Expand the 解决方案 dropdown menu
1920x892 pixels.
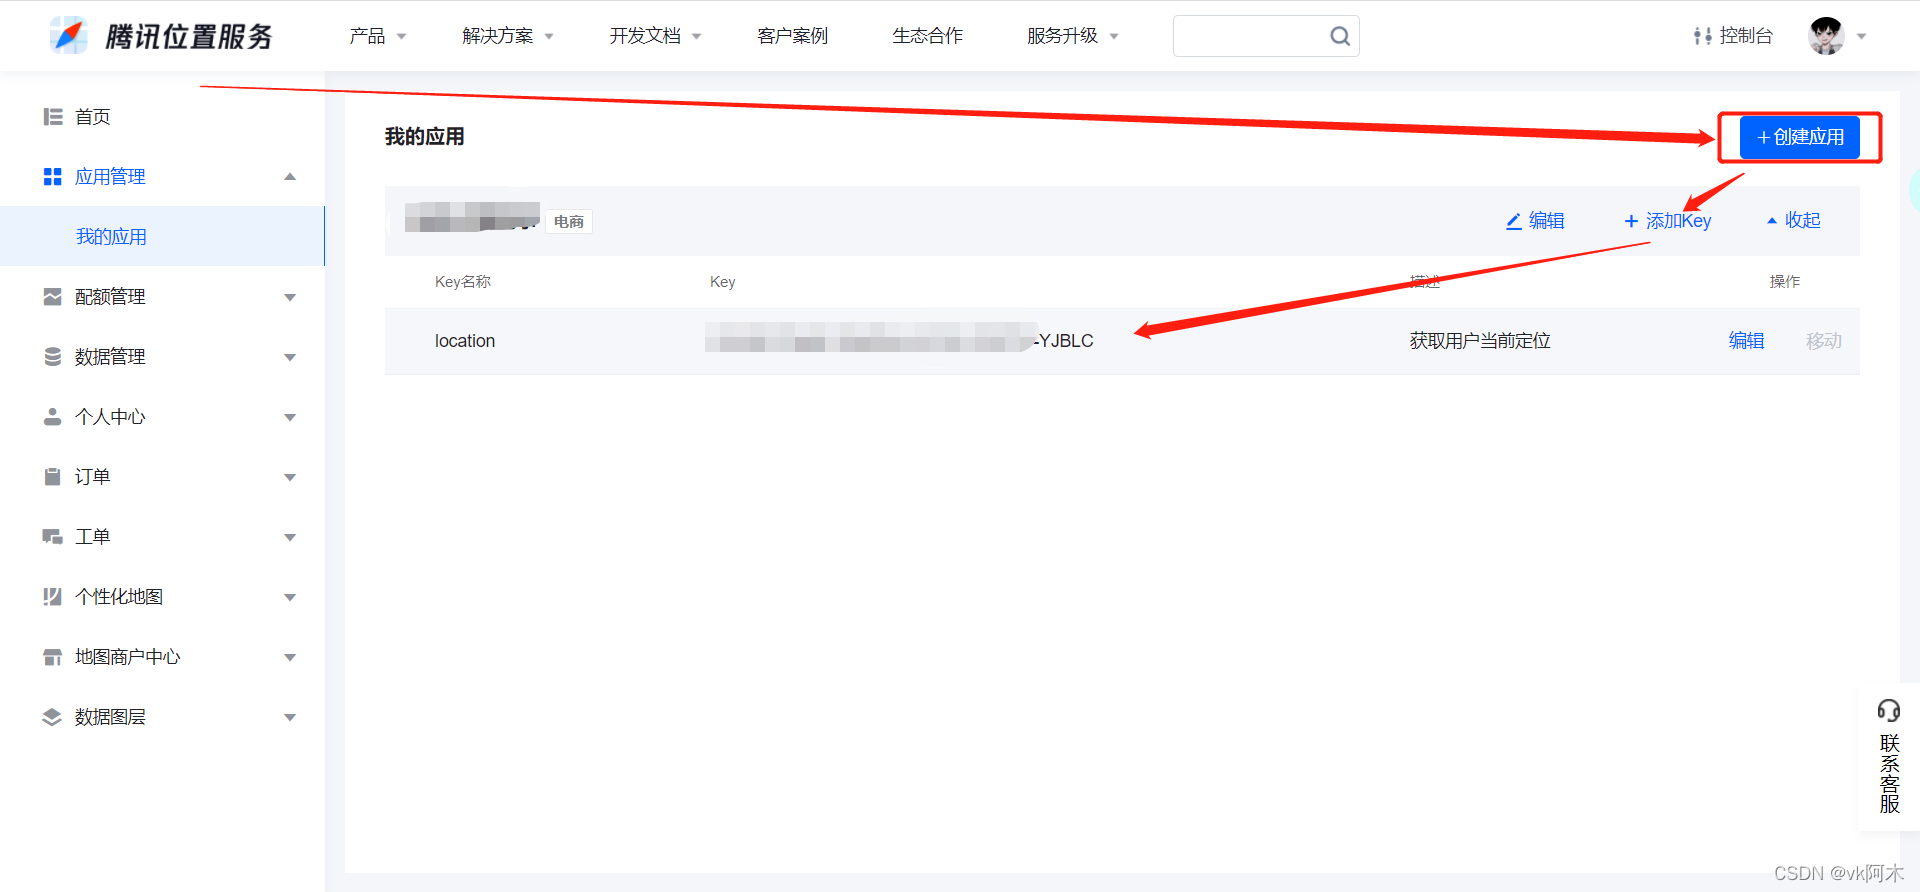508,36
